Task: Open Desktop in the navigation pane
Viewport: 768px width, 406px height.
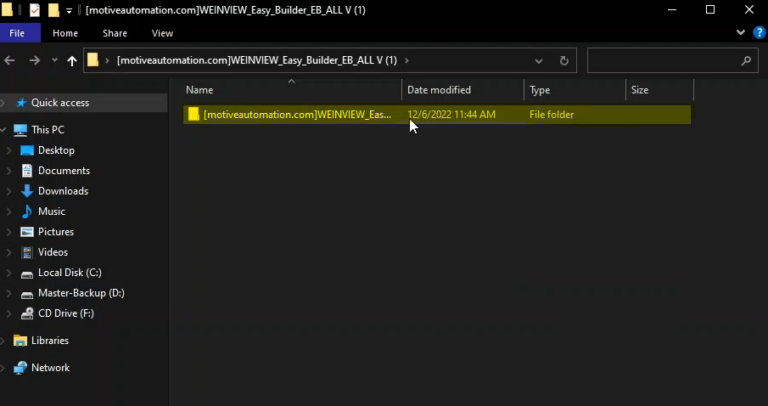Action: pyautogui.click(x=56, y=150)
